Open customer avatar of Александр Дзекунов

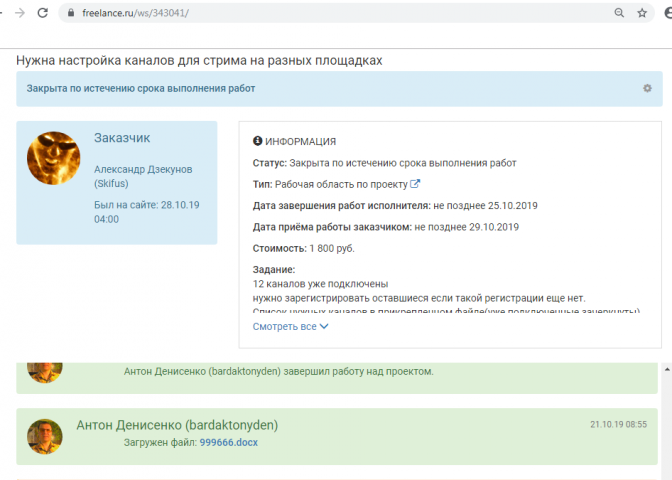[x=54, y=158]
